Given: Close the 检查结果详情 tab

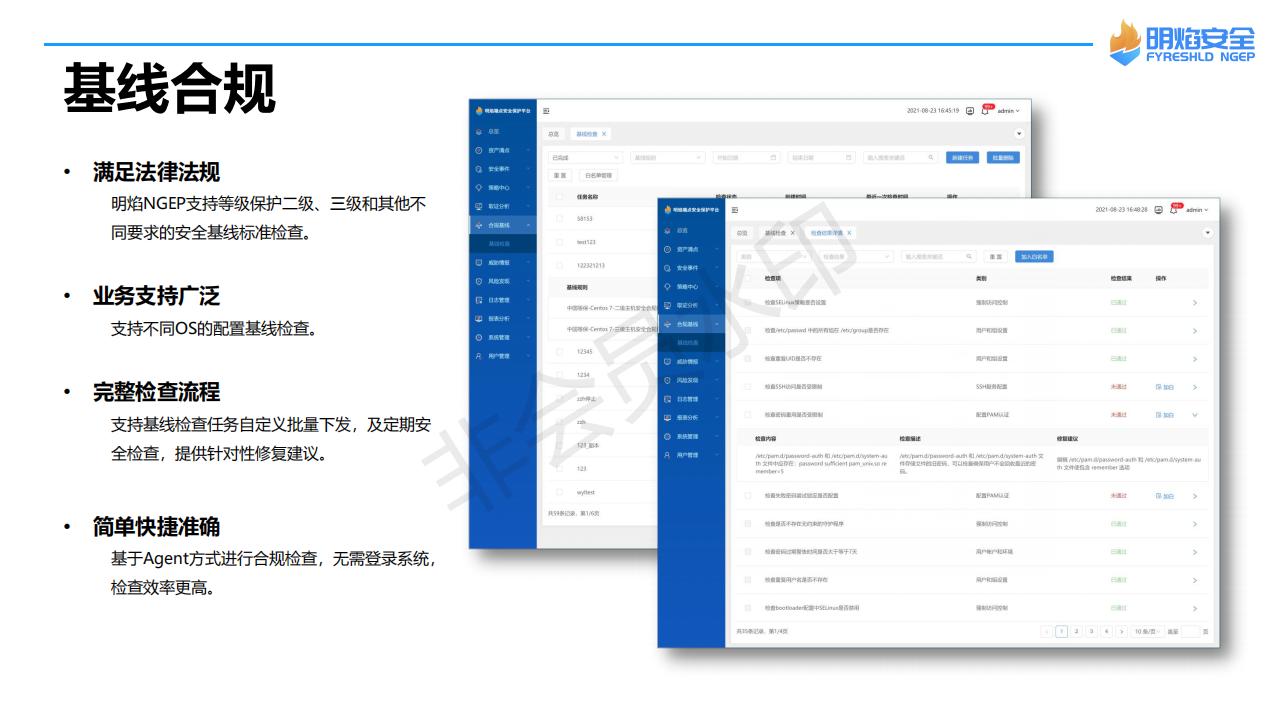Looking at the screenshot, I should pos(849,233).
